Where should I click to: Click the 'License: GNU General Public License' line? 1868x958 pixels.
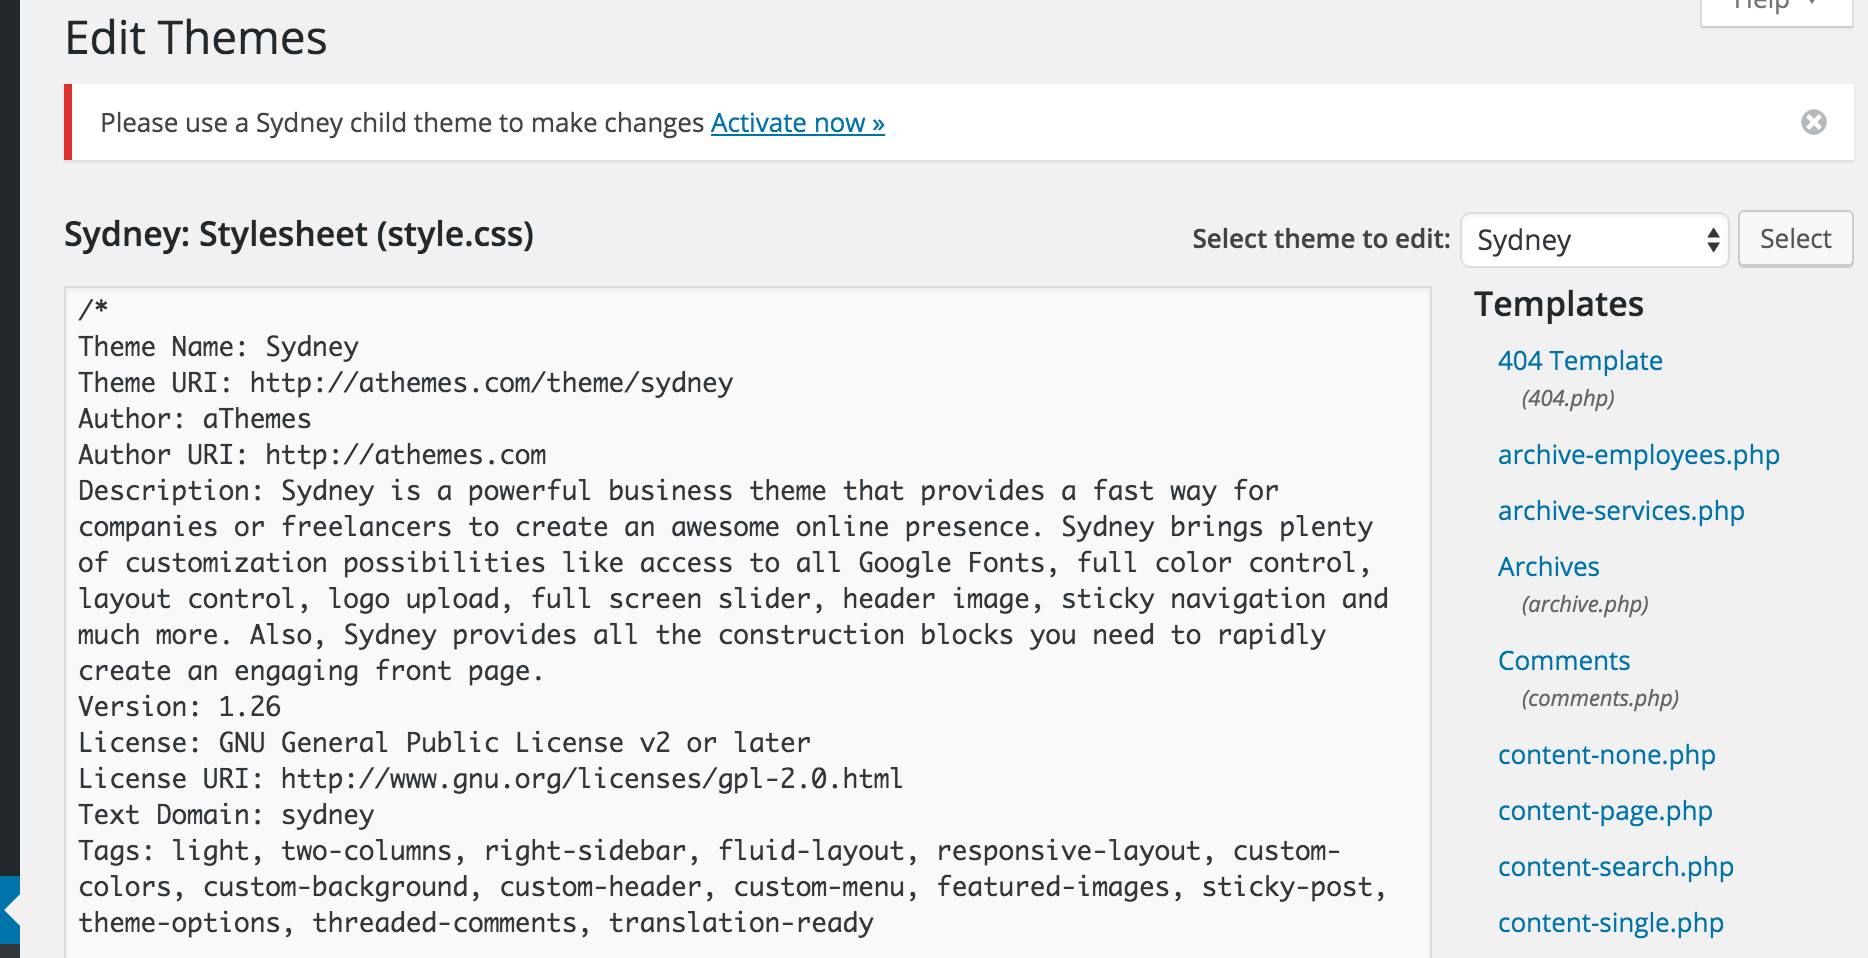tap(444, 743)
